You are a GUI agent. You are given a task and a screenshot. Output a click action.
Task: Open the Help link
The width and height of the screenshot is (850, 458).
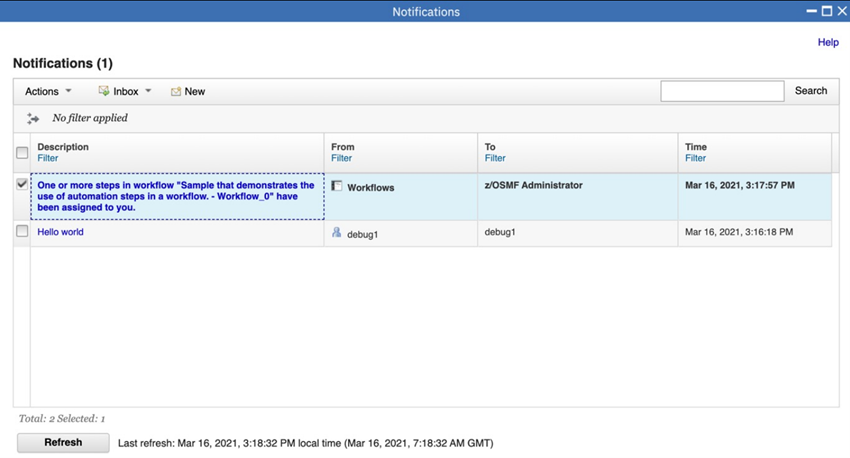point(828,42)
